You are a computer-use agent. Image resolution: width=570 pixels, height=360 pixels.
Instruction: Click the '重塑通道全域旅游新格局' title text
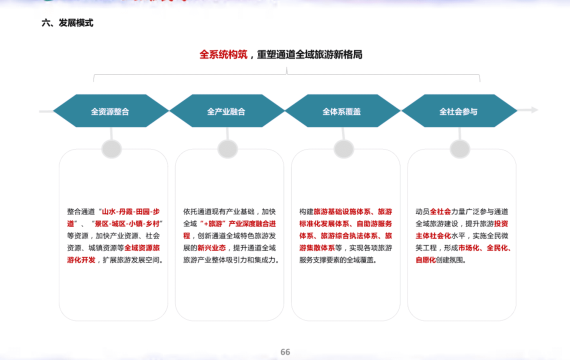coord(310,55)
